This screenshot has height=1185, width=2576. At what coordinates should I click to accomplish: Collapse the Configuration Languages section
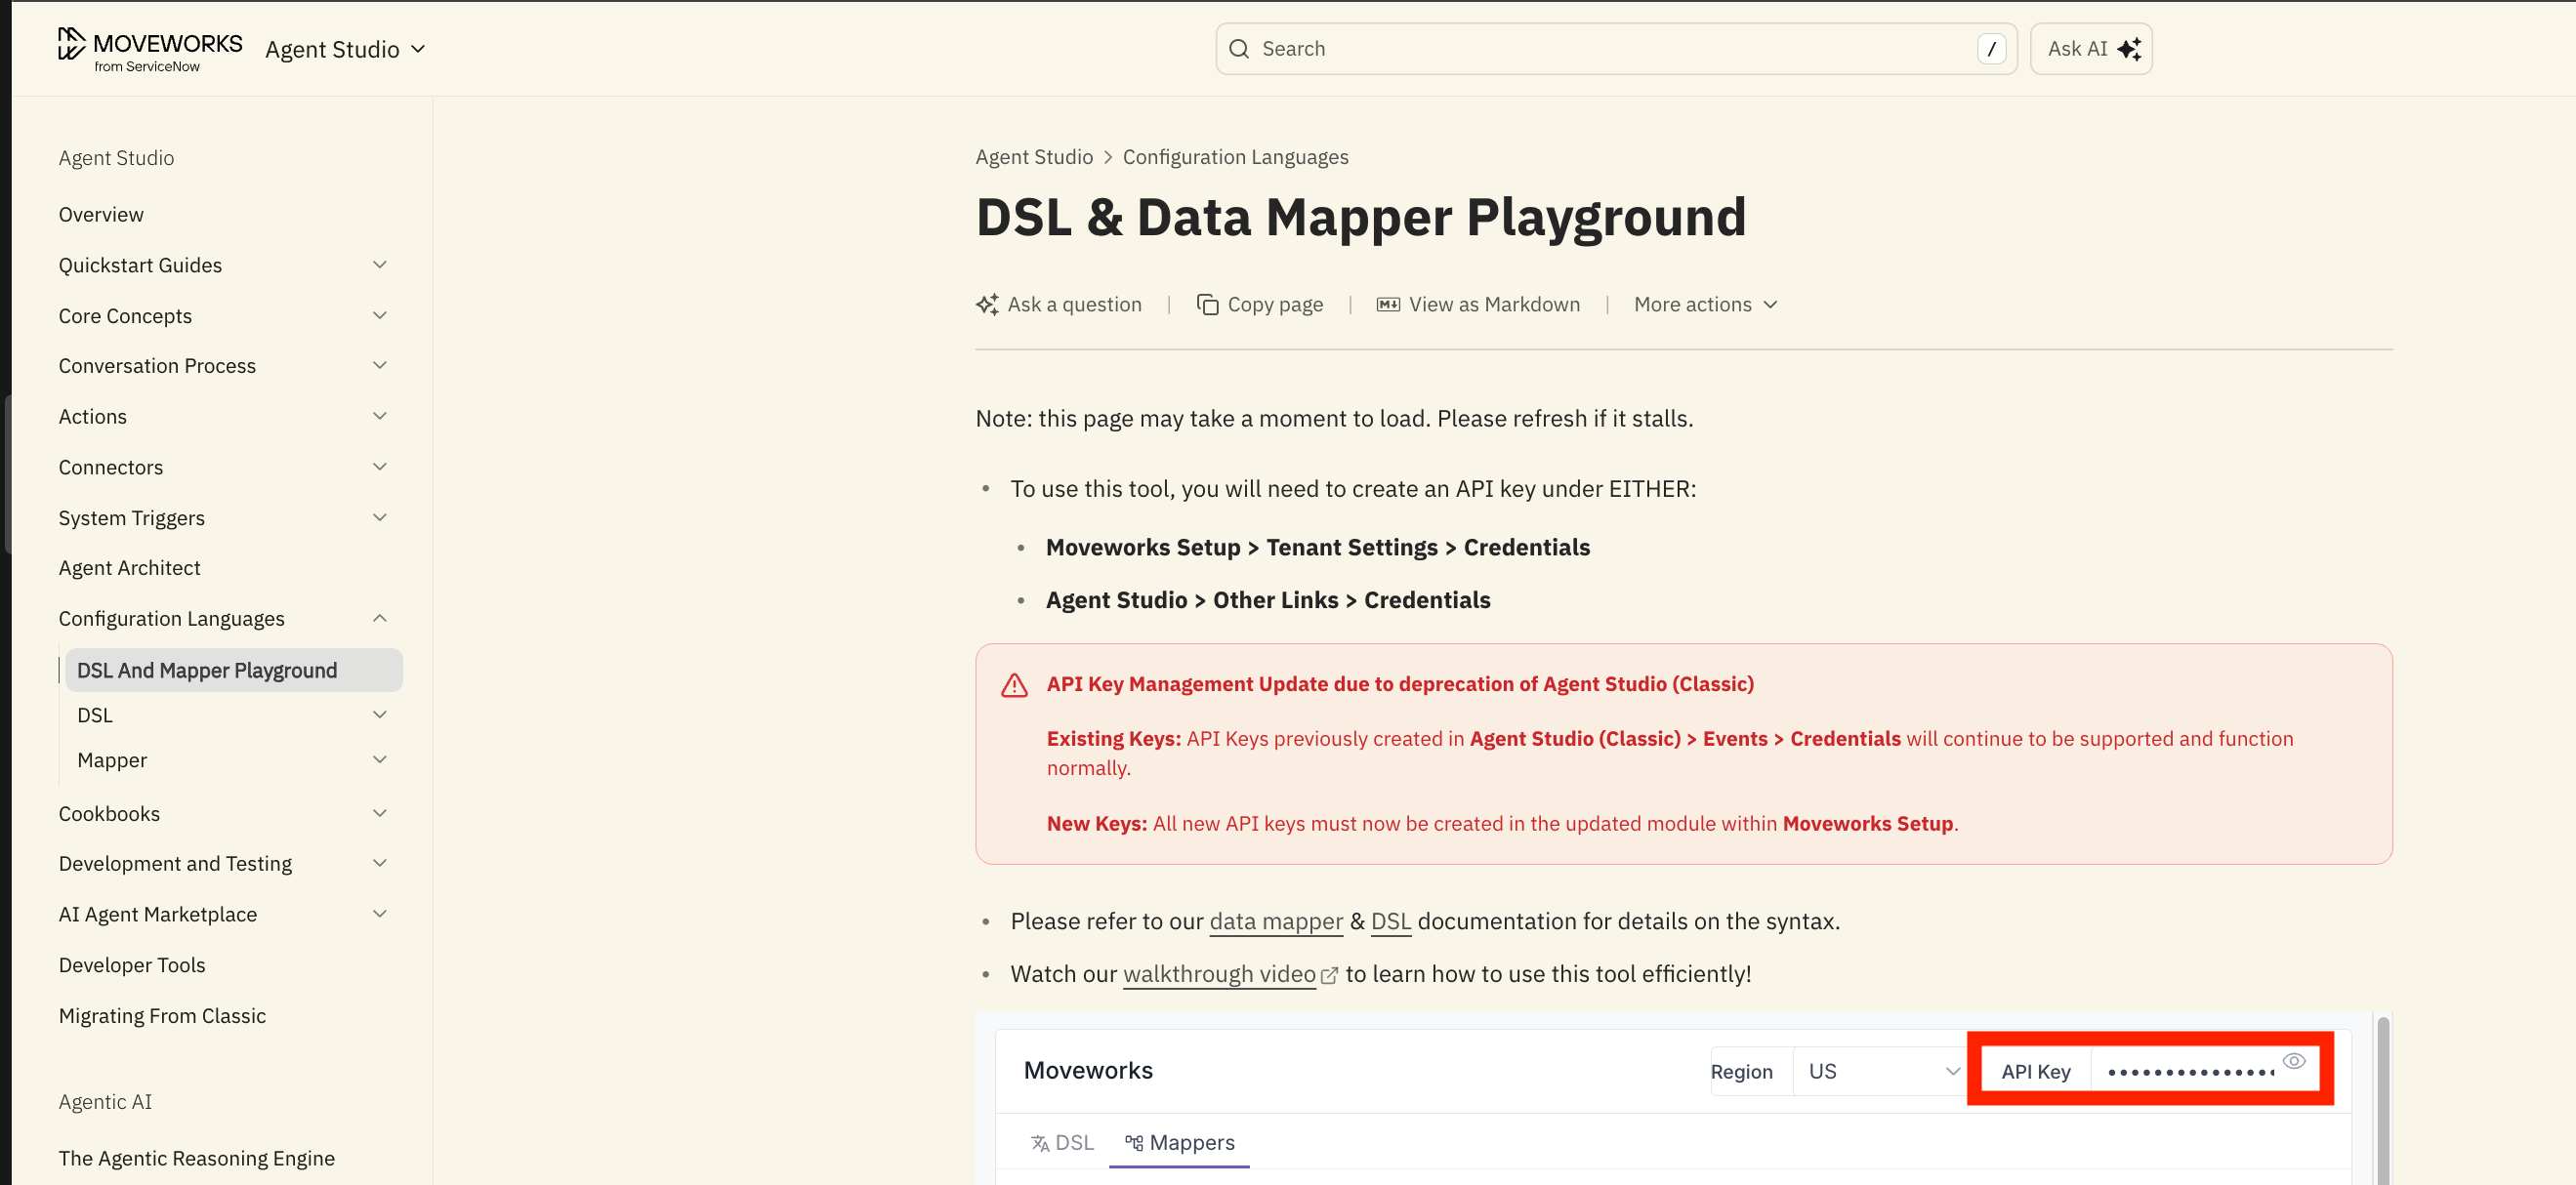coord(380,619)
